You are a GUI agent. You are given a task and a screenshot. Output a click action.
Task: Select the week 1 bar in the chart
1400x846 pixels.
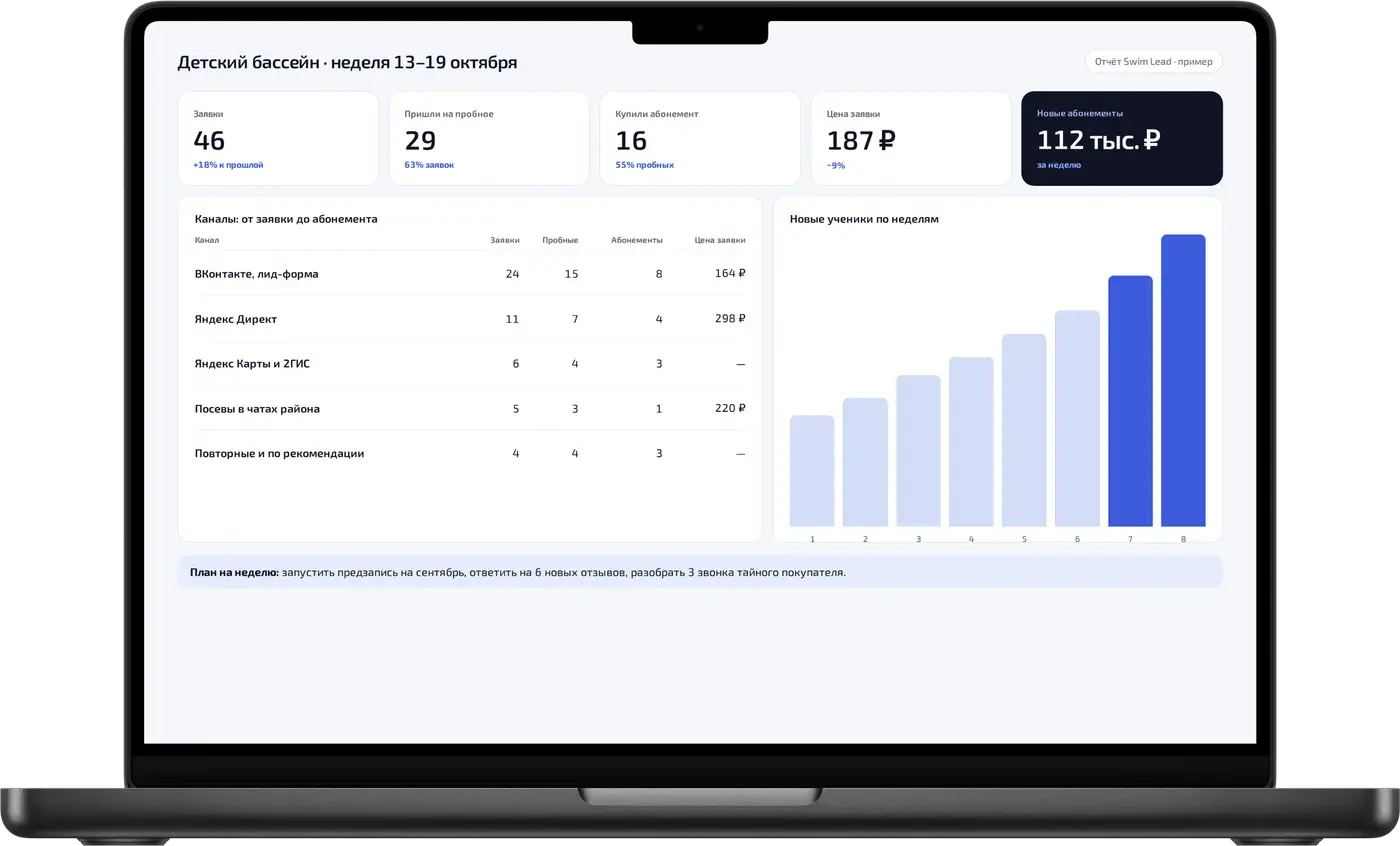(x=812, y=471)
